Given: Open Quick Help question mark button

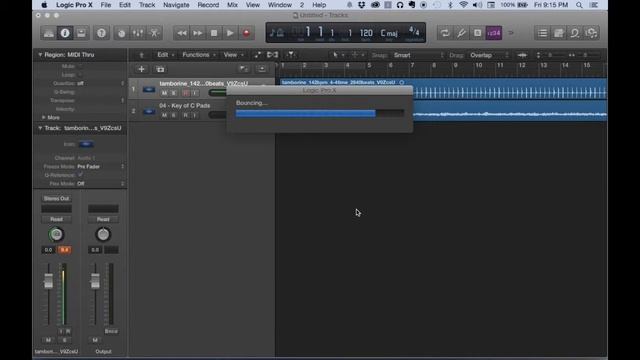Looking at the screenshot, I should [102, 33].
